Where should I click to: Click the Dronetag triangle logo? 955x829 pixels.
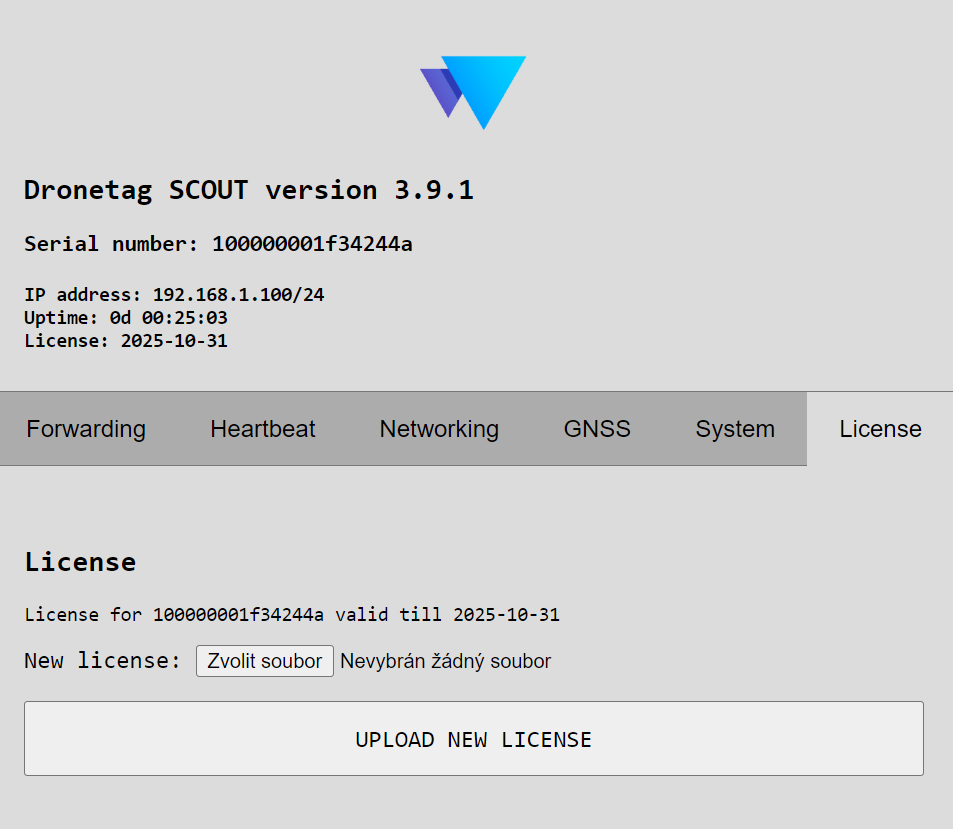tap(473, 92)
